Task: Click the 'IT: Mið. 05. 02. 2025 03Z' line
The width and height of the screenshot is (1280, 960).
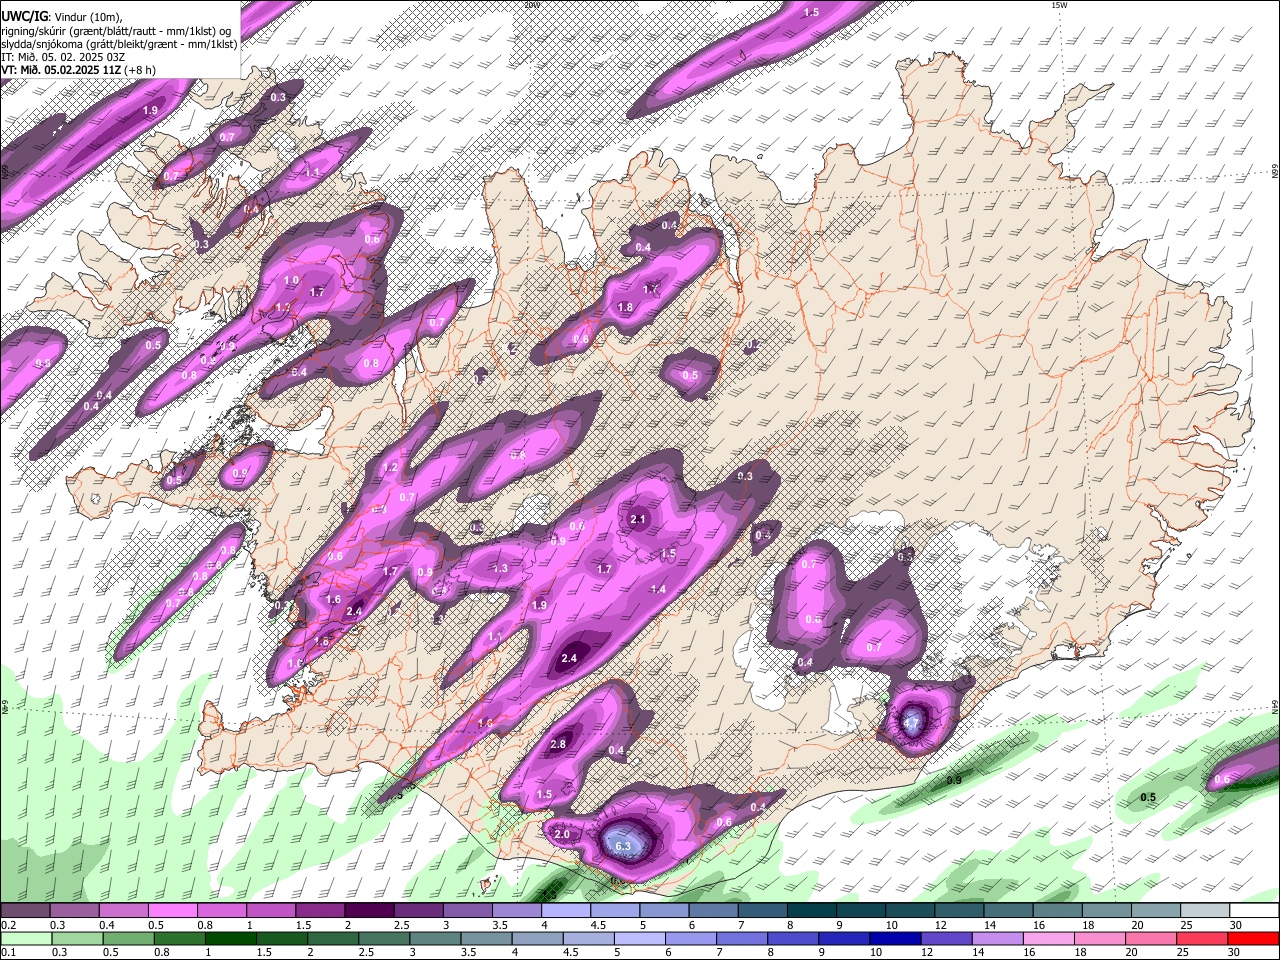Action: (64, 57)
